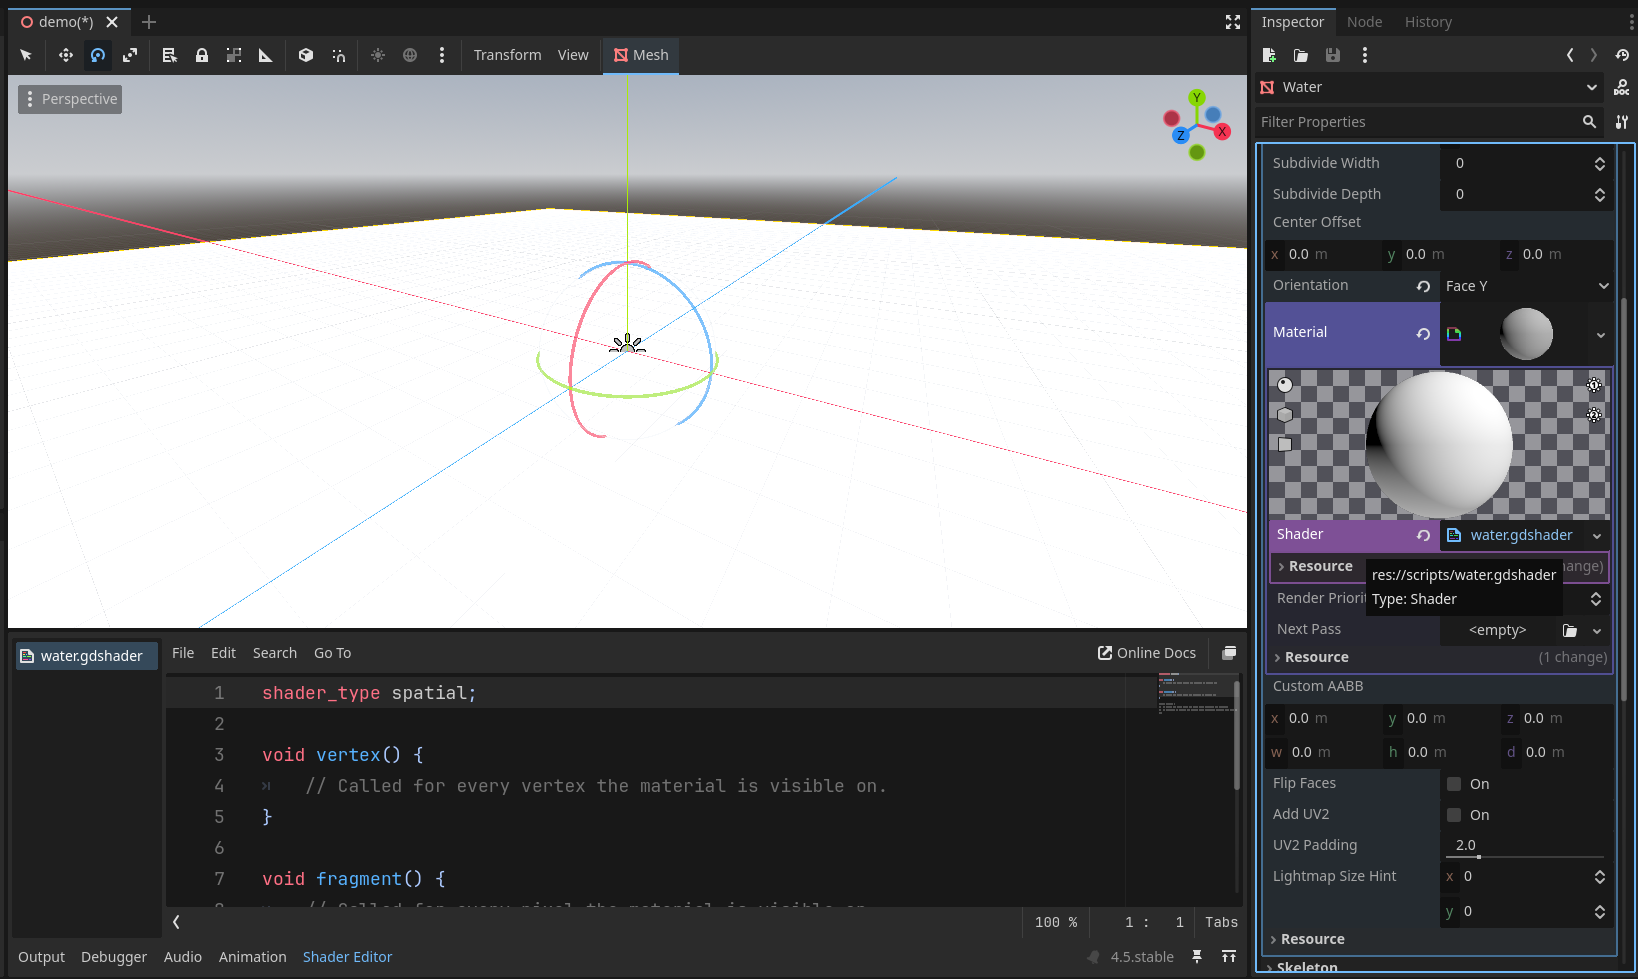Screen dimensions: 1638x979
Task: Open the inspector object history icon
Action: pos(1622,55)
